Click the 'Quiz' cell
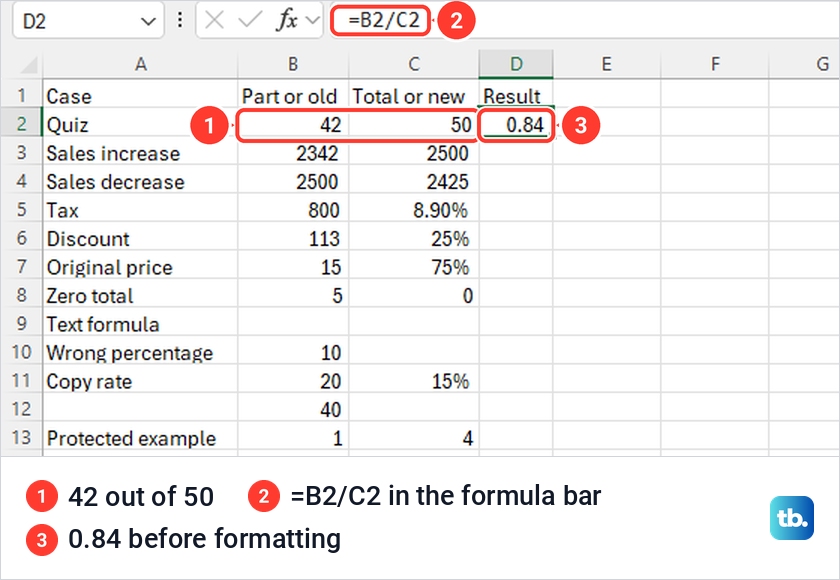 tap(140, 124)
